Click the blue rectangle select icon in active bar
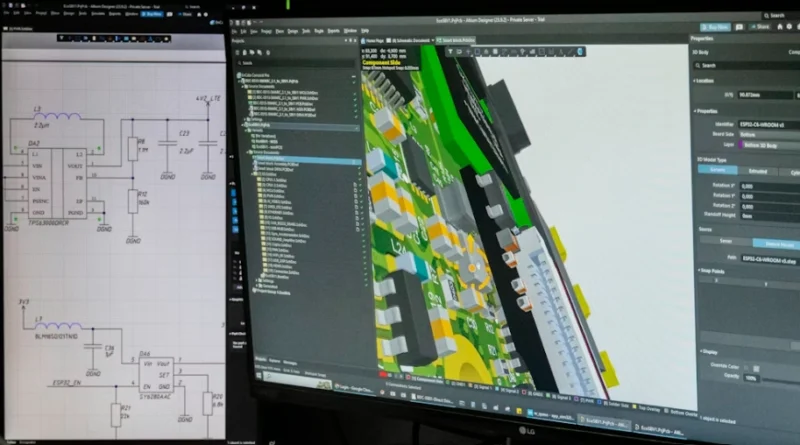This screenshot has width=800, height=445. (477, 52)
